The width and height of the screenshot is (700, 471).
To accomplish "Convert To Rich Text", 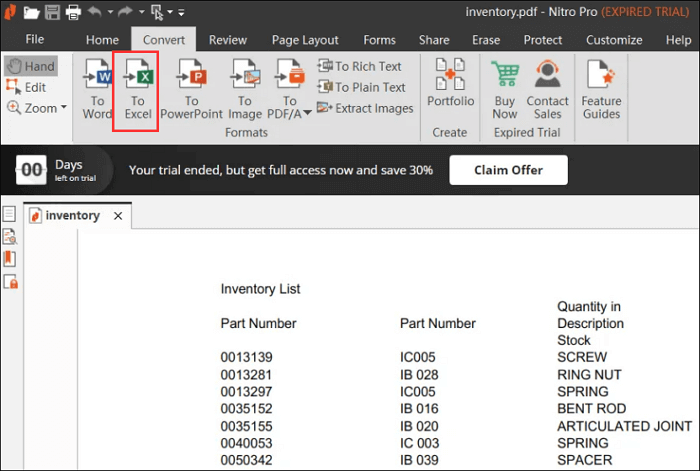I will (x=359, y=66).
